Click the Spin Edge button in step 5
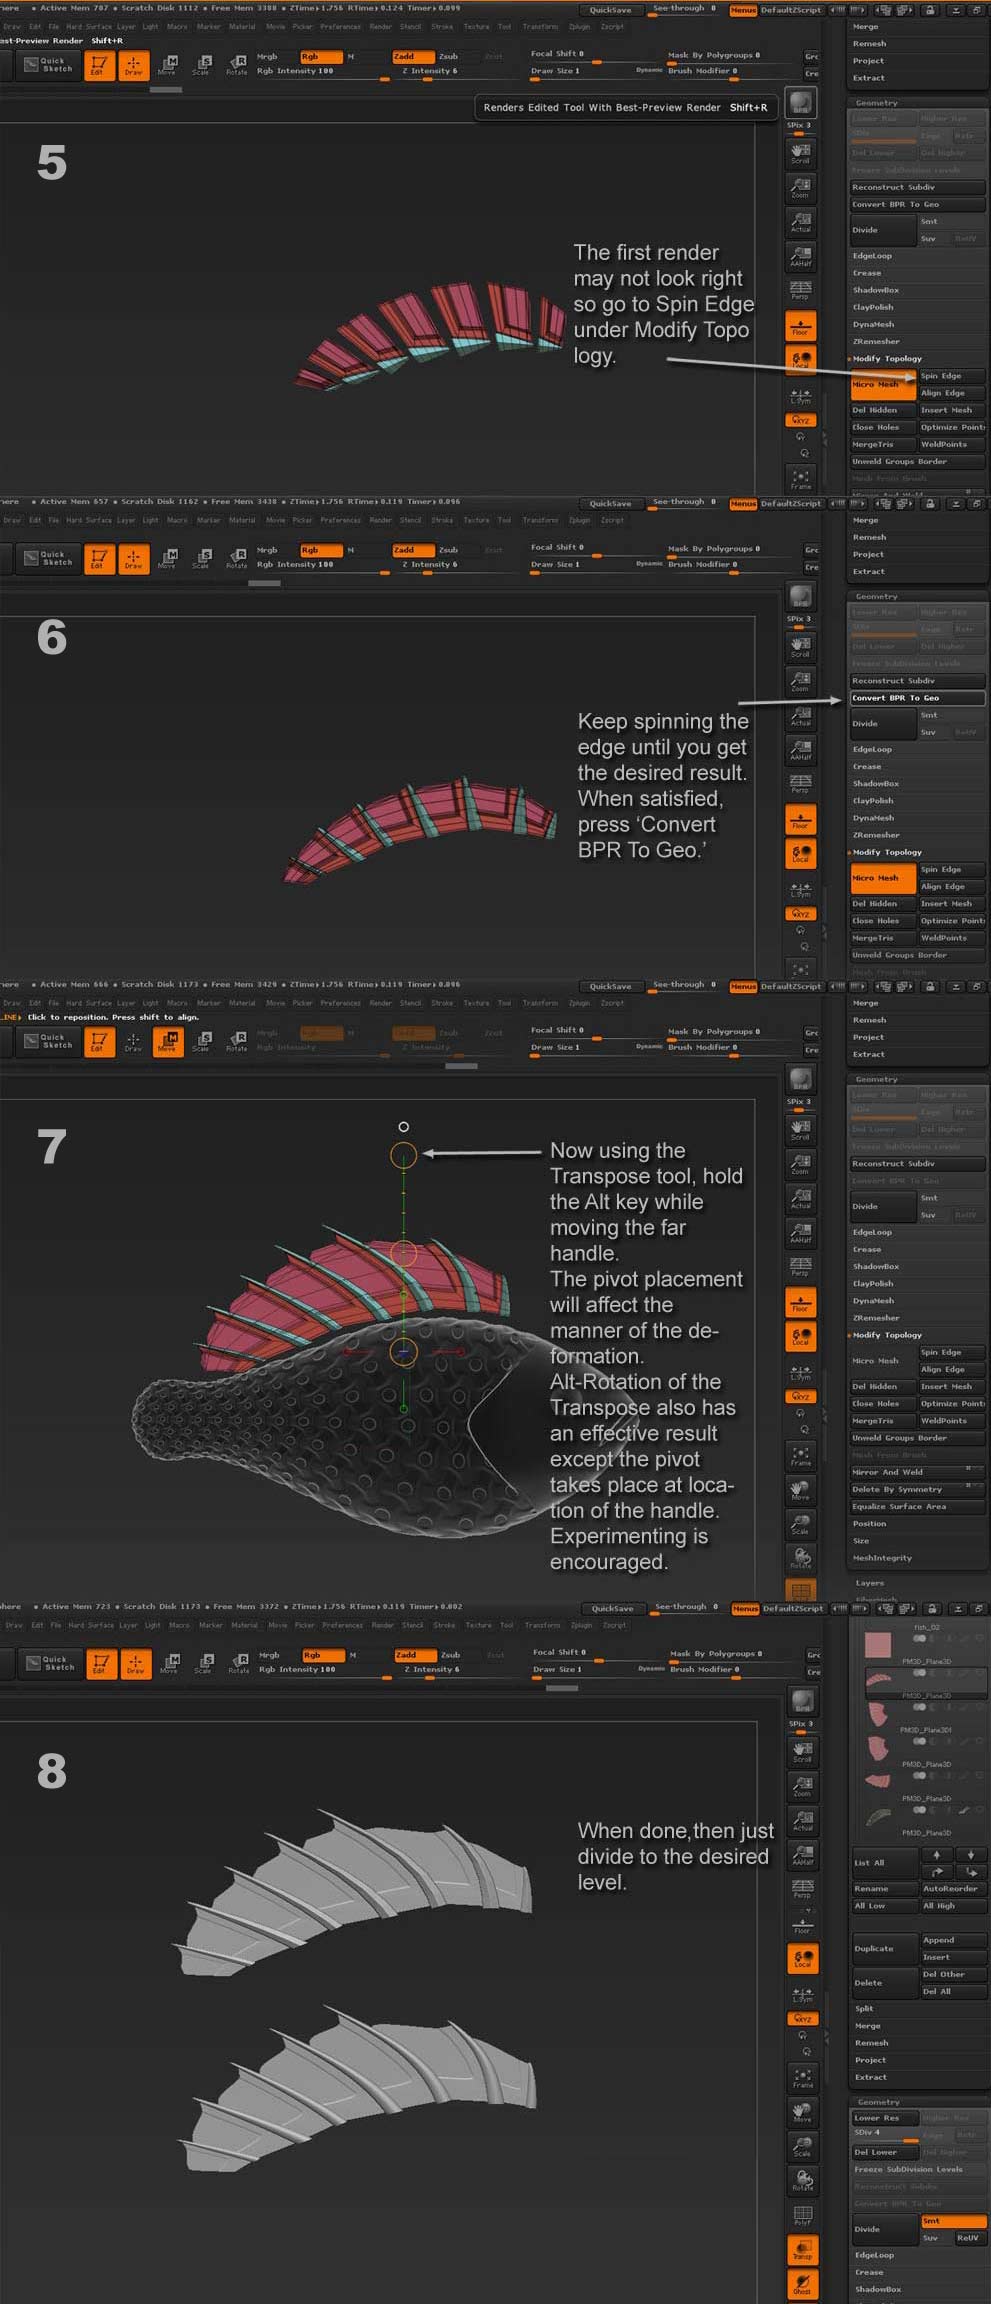 pos(950,376)
